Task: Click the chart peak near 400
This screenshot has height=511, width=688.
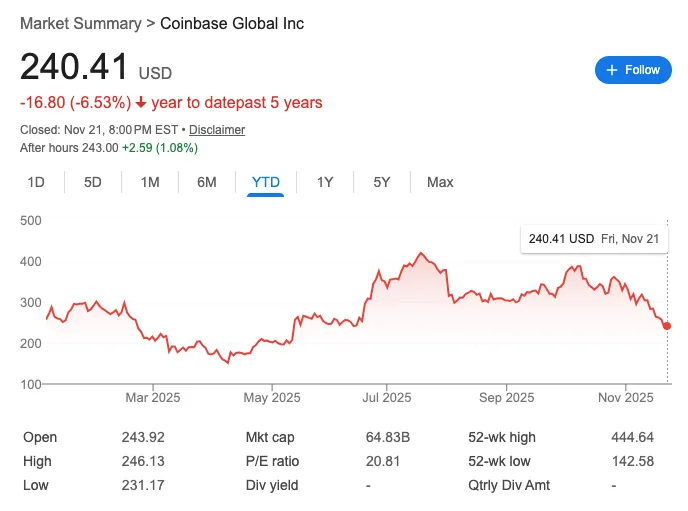Action: (x=421, y=254)
